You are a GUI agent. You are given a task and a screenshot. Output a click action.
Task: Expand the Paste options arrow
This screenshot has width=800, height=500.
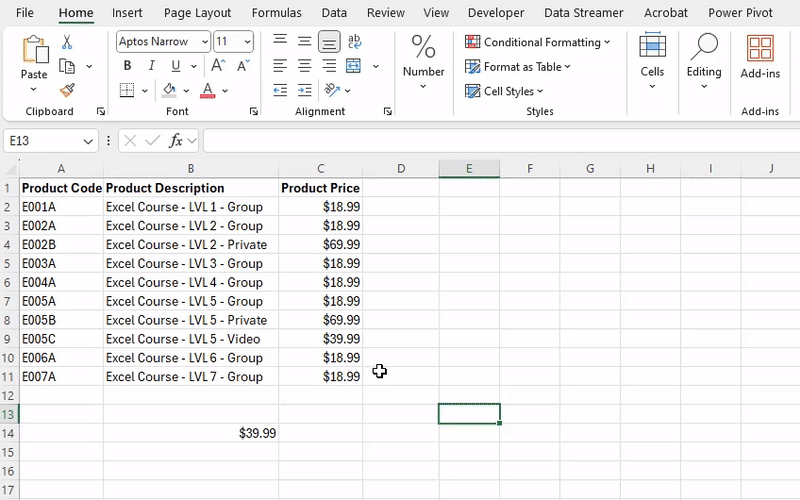tap(34, 89)
